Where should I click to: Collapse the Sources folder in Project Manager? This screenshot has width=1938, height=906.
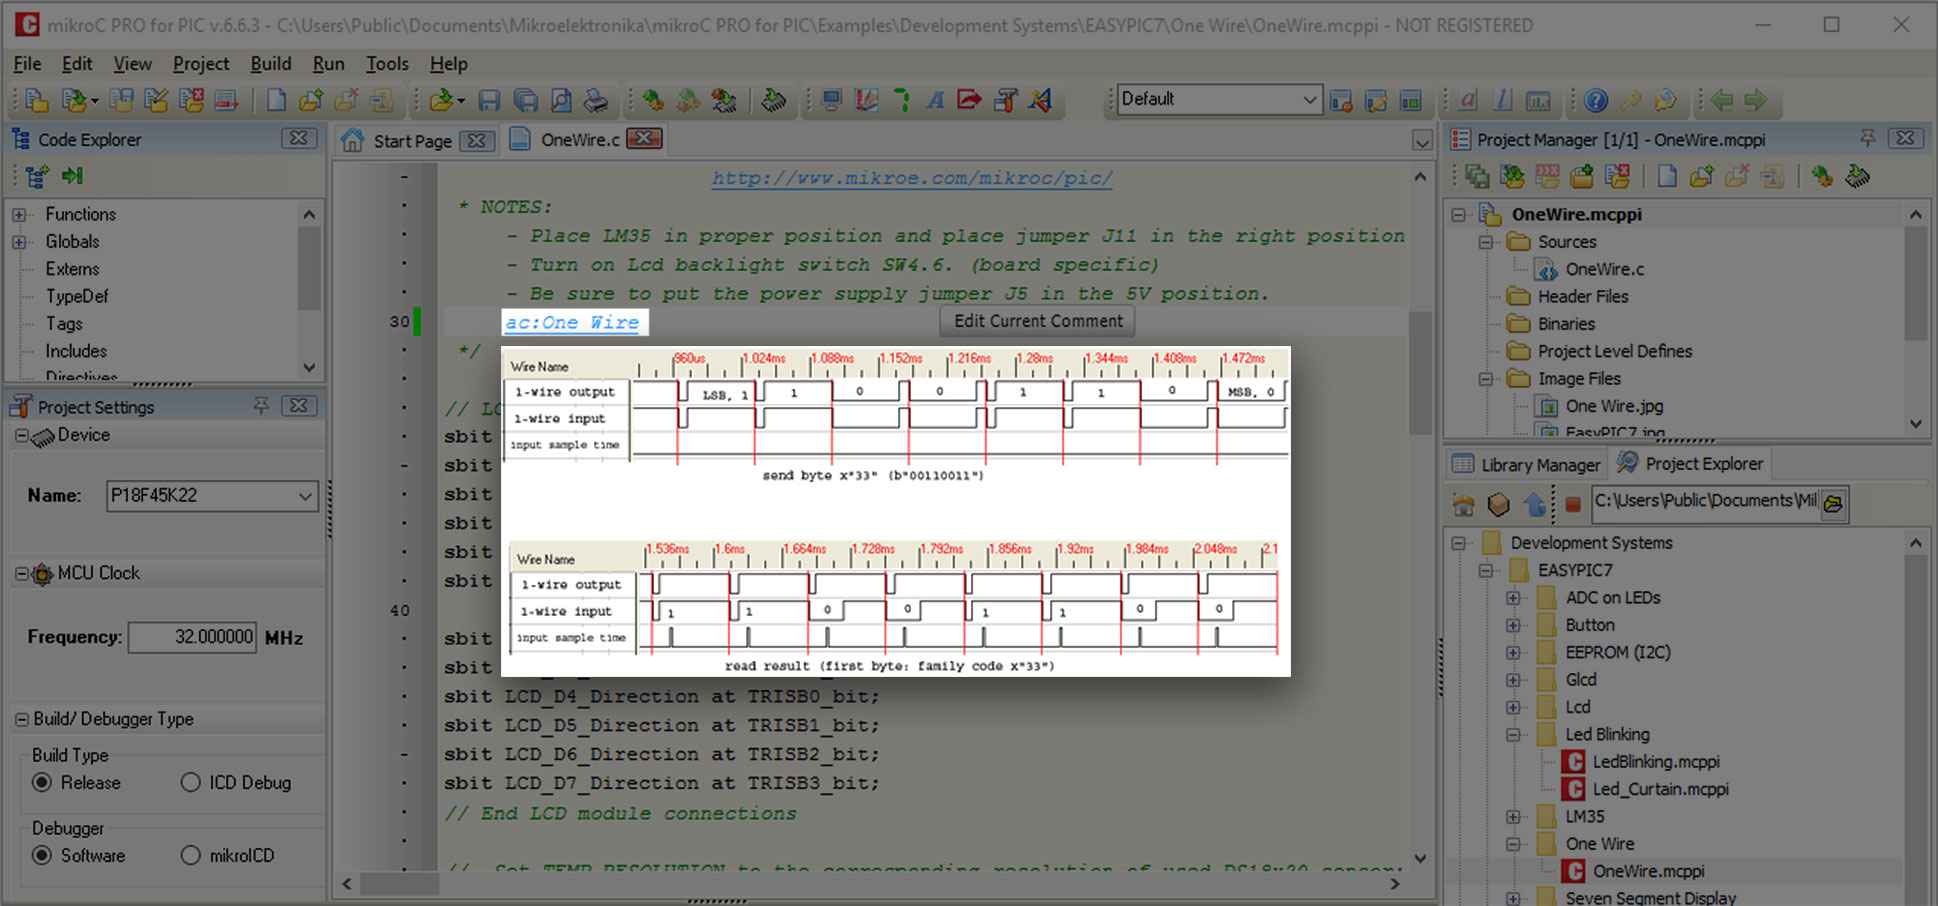coord(1486,242)
